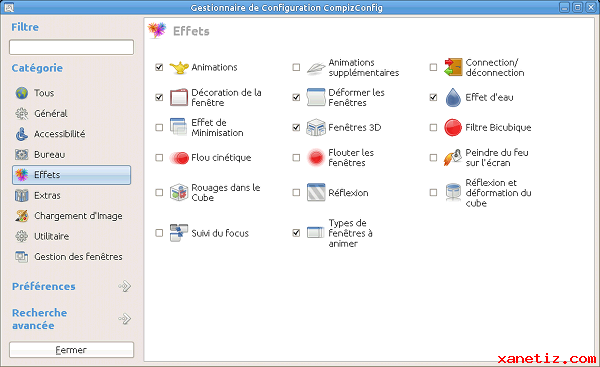The height and width of the screenshot is (367, 600).
Task: Open the Flouter les fenêtres icon
Action: [x=316, y=158]
